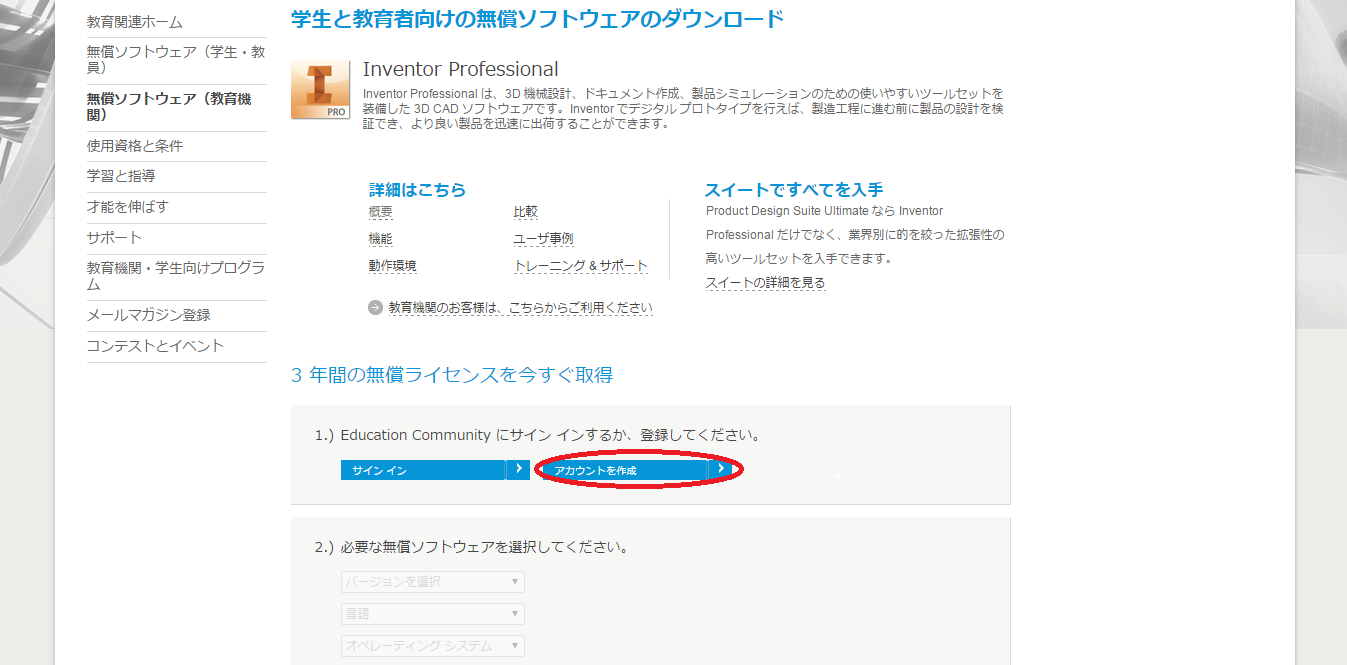Go to 学習と指導 in sidebar
Image resolution: width=1347 pixels, height=665 pixels.
pos(121,176)
